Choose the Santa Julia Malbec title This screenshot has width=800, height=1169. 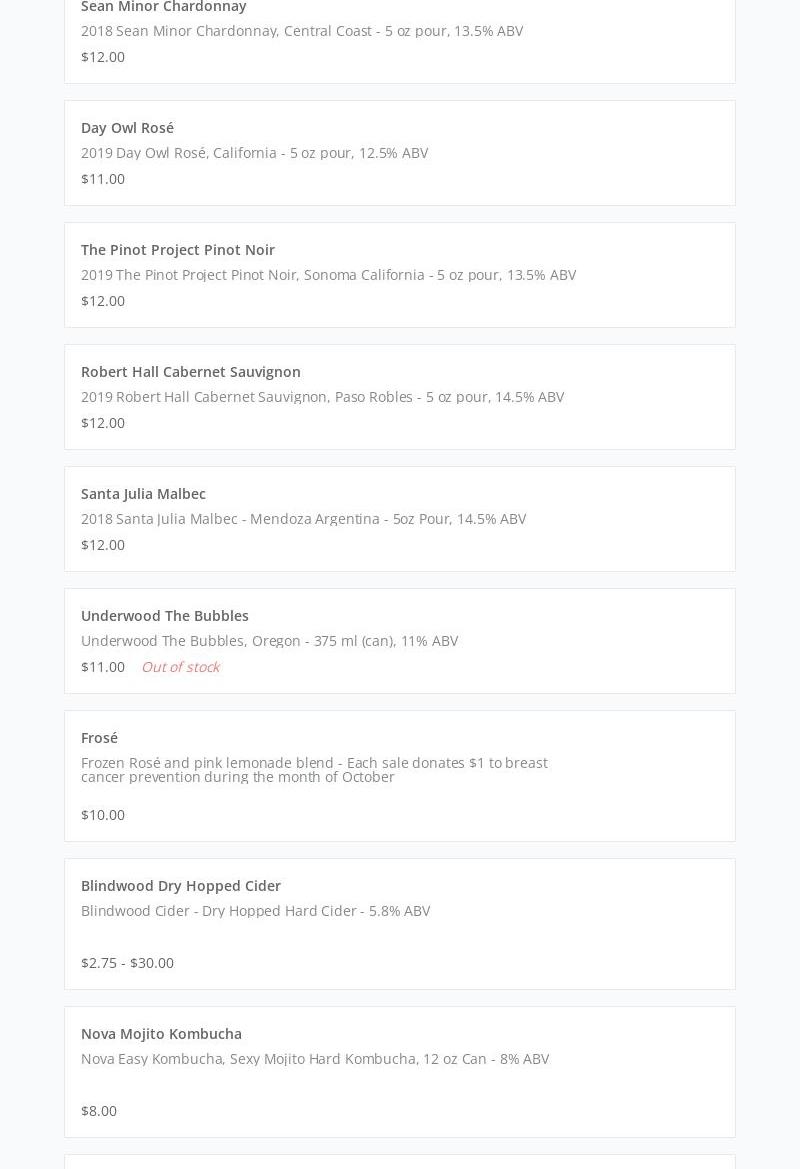coord(143,493)
